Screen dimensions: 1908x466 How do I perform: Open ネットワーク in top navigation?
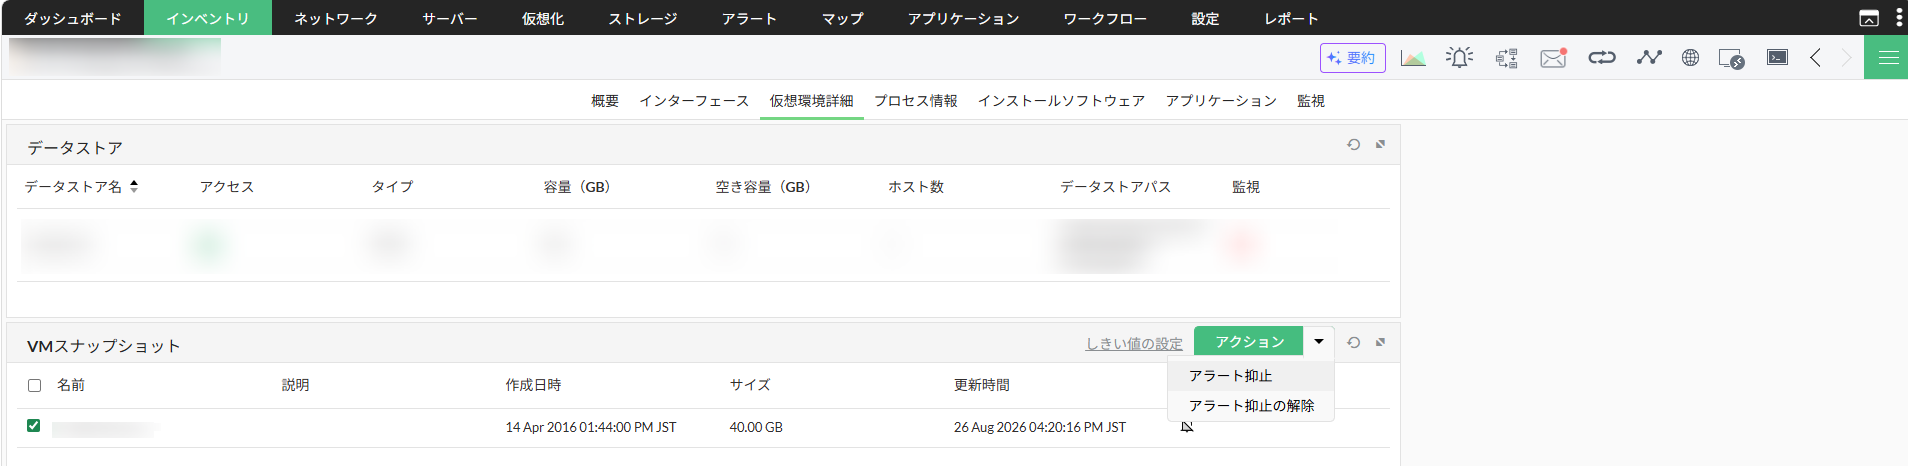pyautogui.click(x=336, y=18)
